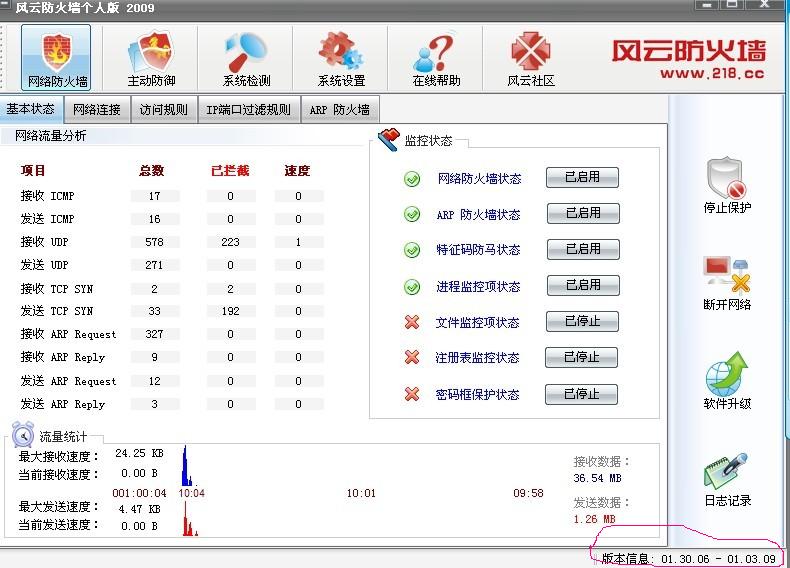This screenshot has width=790, height=568.
Task: Select the 接收 ARP Request row label
Action: [x=69, y=334]
